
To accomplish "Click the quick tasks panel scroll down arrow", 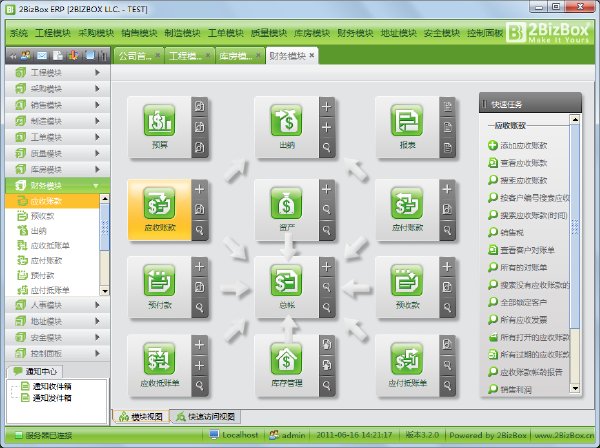I will [575, 388].
